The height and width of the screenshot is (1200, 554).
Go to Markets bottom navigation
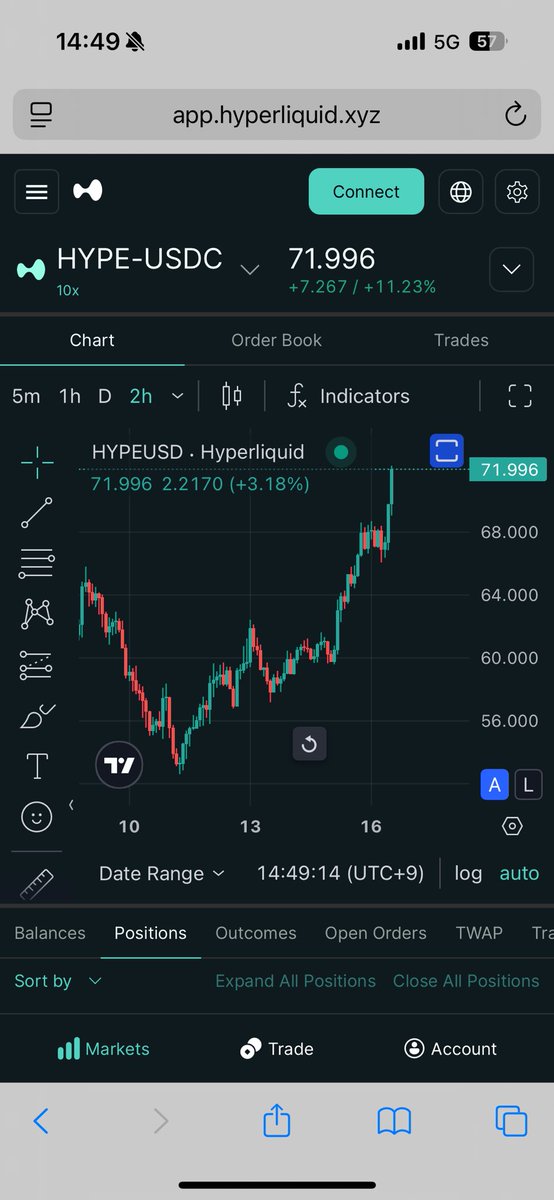pyautogui.click(x=103, y=1049)
